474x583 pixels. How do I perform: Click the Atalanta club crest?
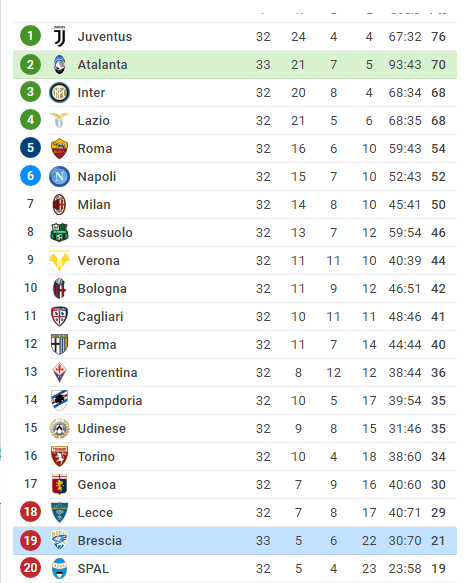(59, 64)
